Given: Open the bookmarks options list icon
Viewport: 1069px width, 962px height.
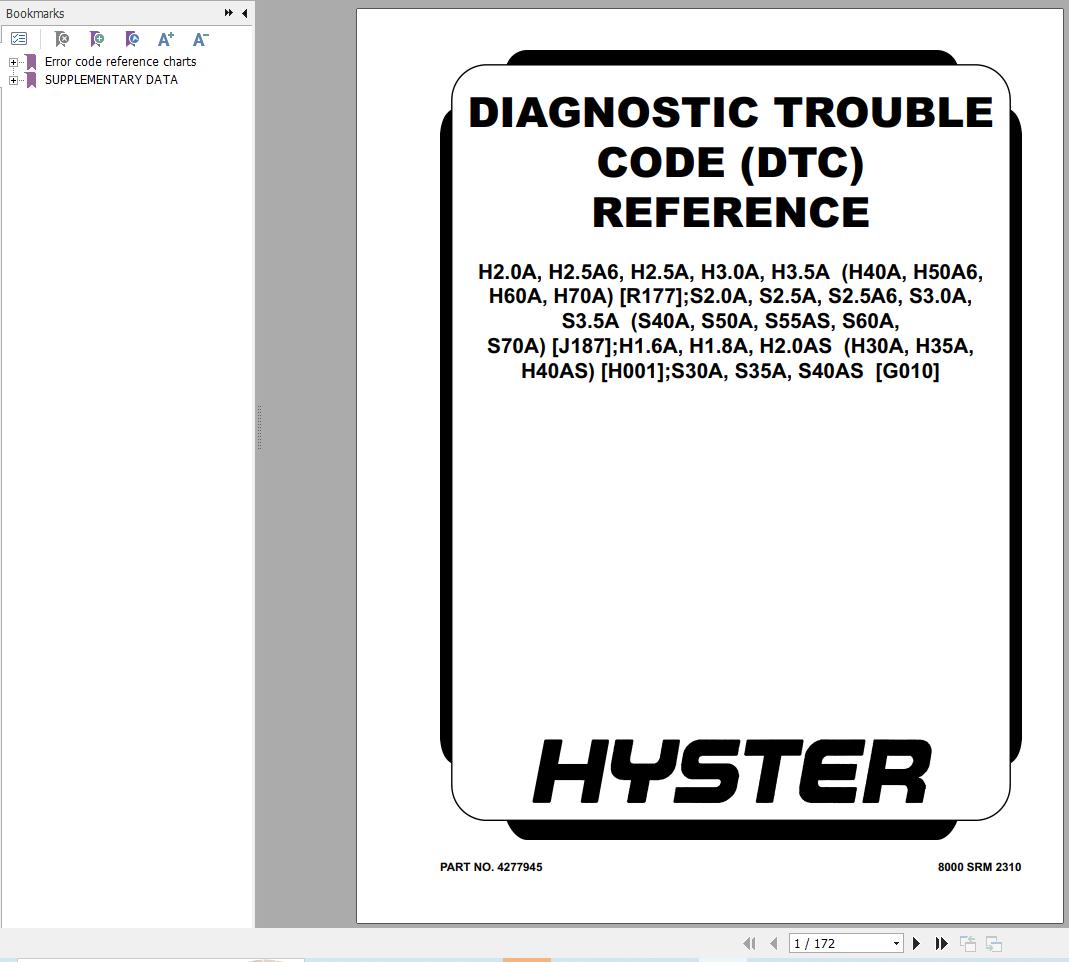Looking at the screenshot, I should [19, 39].
